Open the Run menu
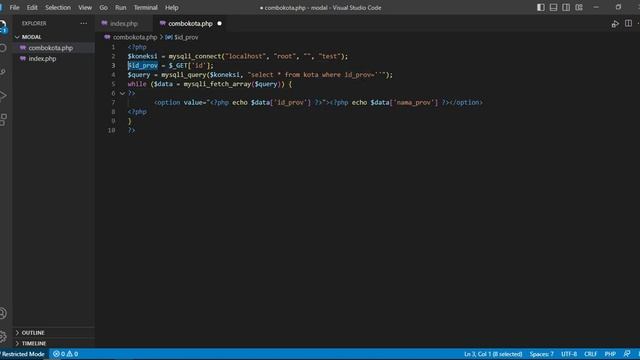Screen dimensions: 640x360 point(120,7)
